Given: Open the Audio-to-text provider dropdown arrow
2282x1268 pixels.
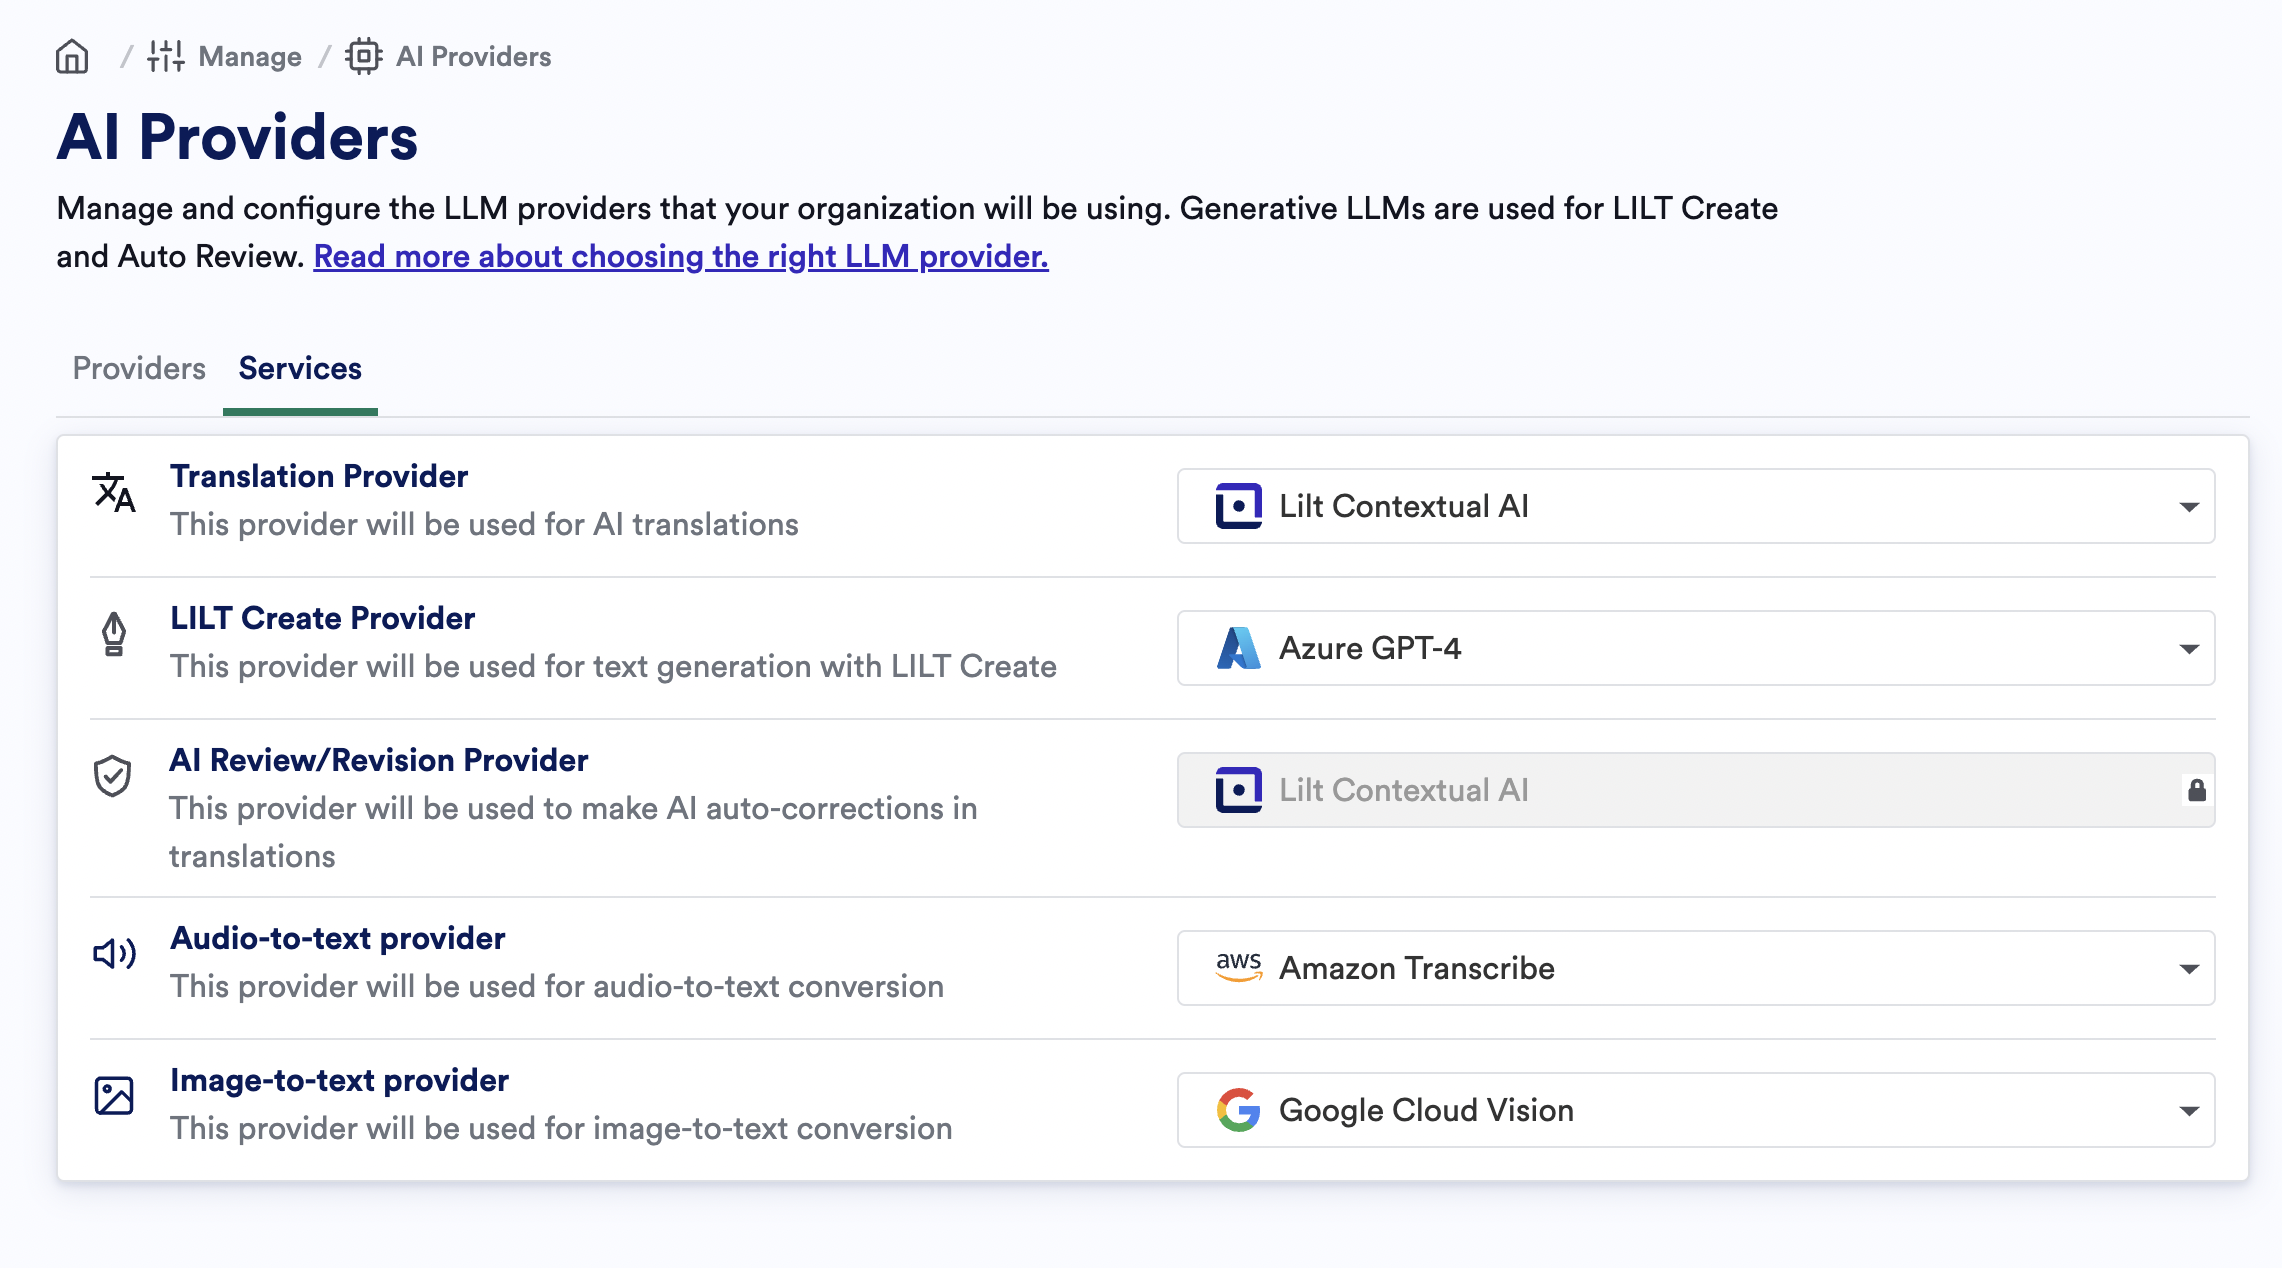Looking at the screenshot, I should tap(2189, 969).
